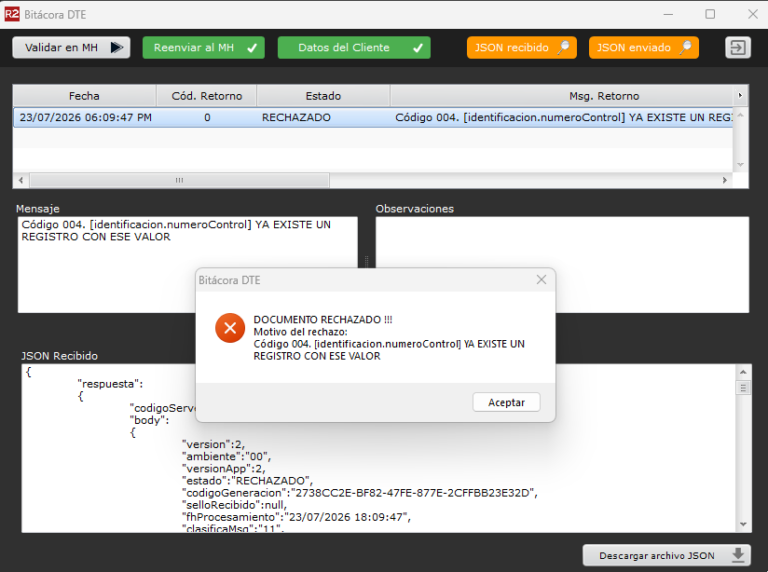This screenshot has height=572, width=768.
Task: Click the Estado column header
Action: coord(323,96)
